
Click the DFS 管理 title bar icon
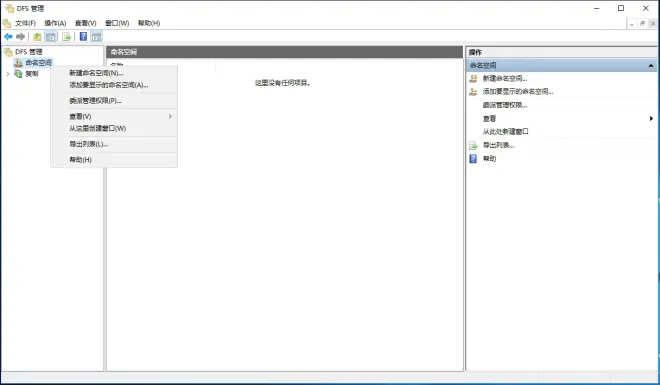(9, 8)
